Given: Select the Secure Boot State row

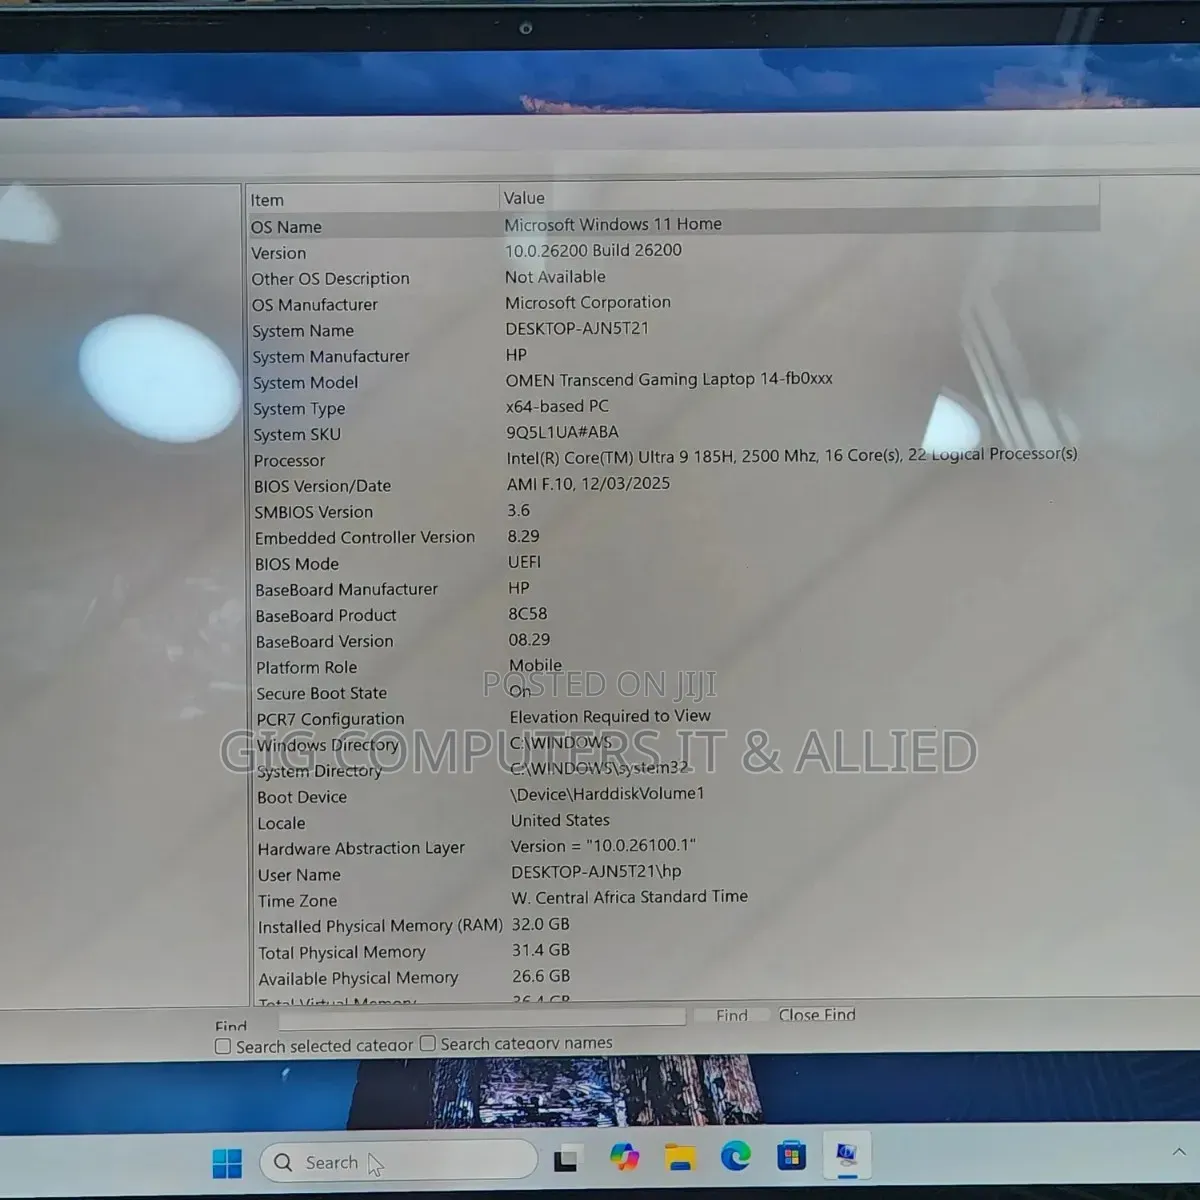Looking at the screenshot, I should click(x=674, y=692).
